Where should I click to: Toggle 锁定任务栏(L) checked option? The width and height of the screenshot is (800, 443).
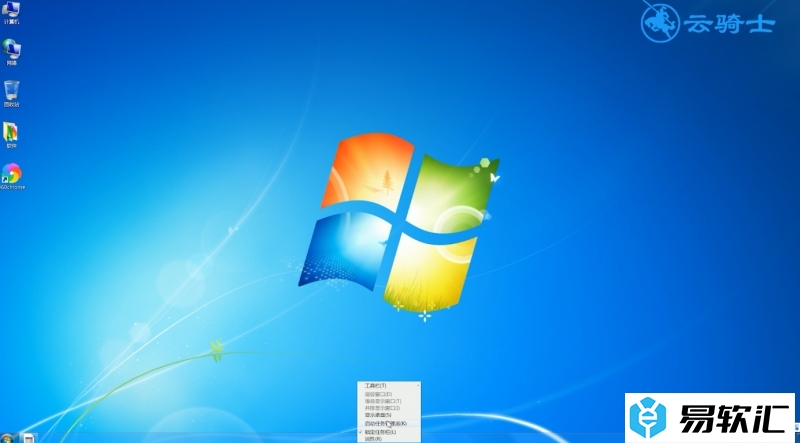tap(389, 432)
